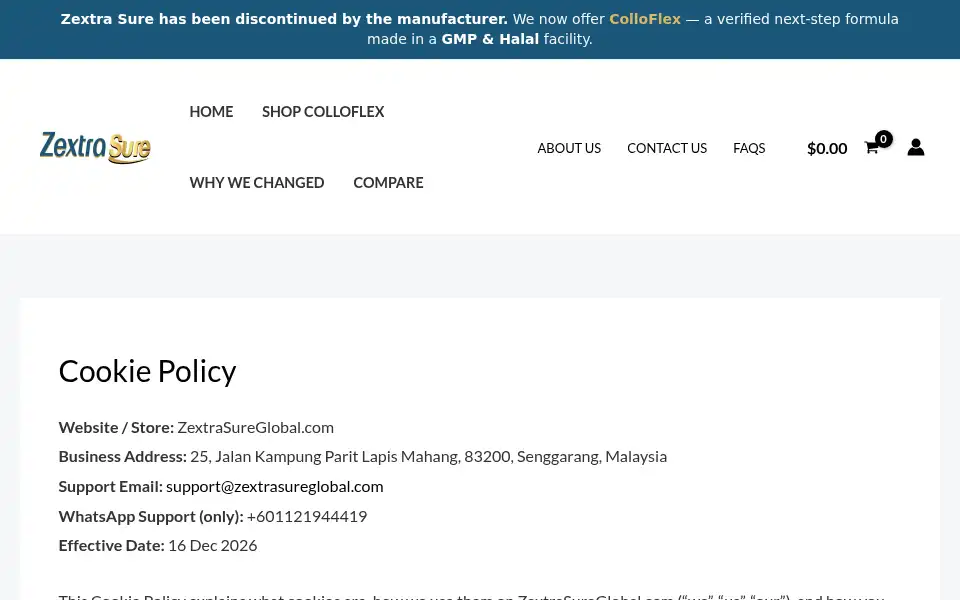Click the business address text
The image size is (960, 600).
(428, 457)
